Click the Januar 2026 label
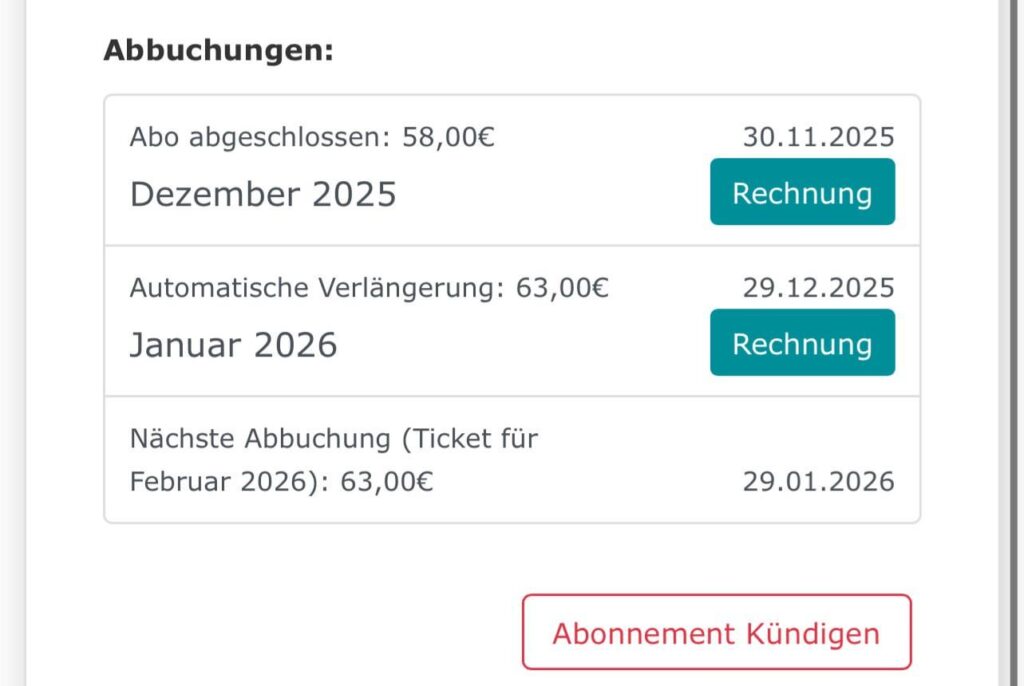Viewport: 1024px width, 686px height. pos(234,344)
